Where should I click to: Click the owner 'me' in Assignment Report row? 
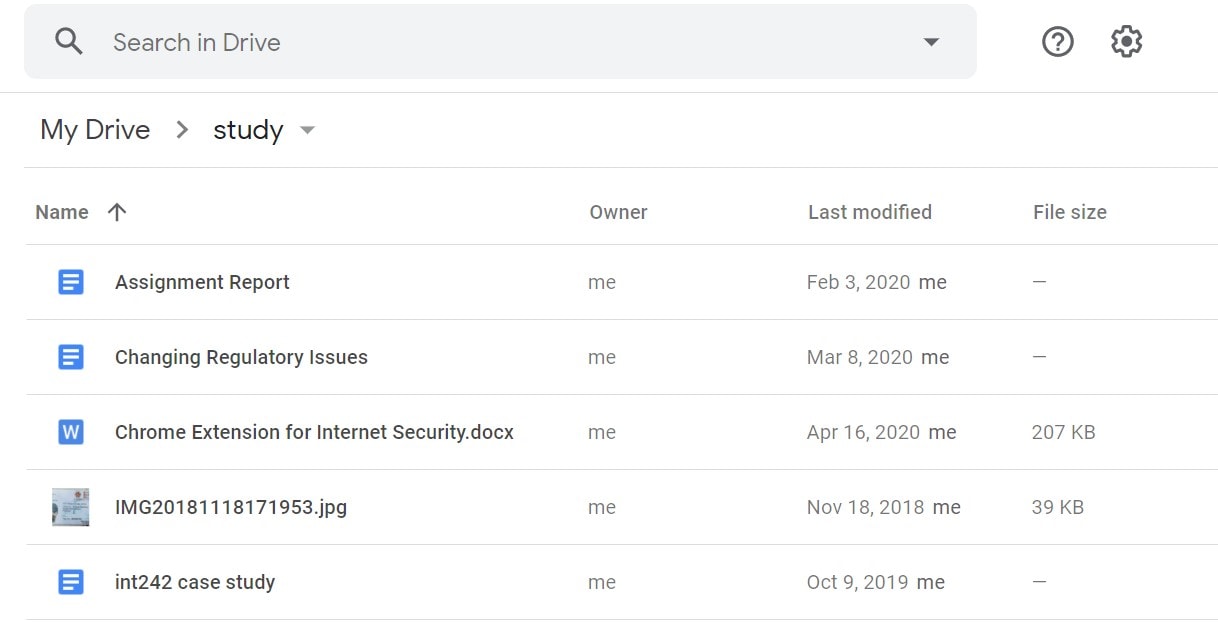point(602,283)
